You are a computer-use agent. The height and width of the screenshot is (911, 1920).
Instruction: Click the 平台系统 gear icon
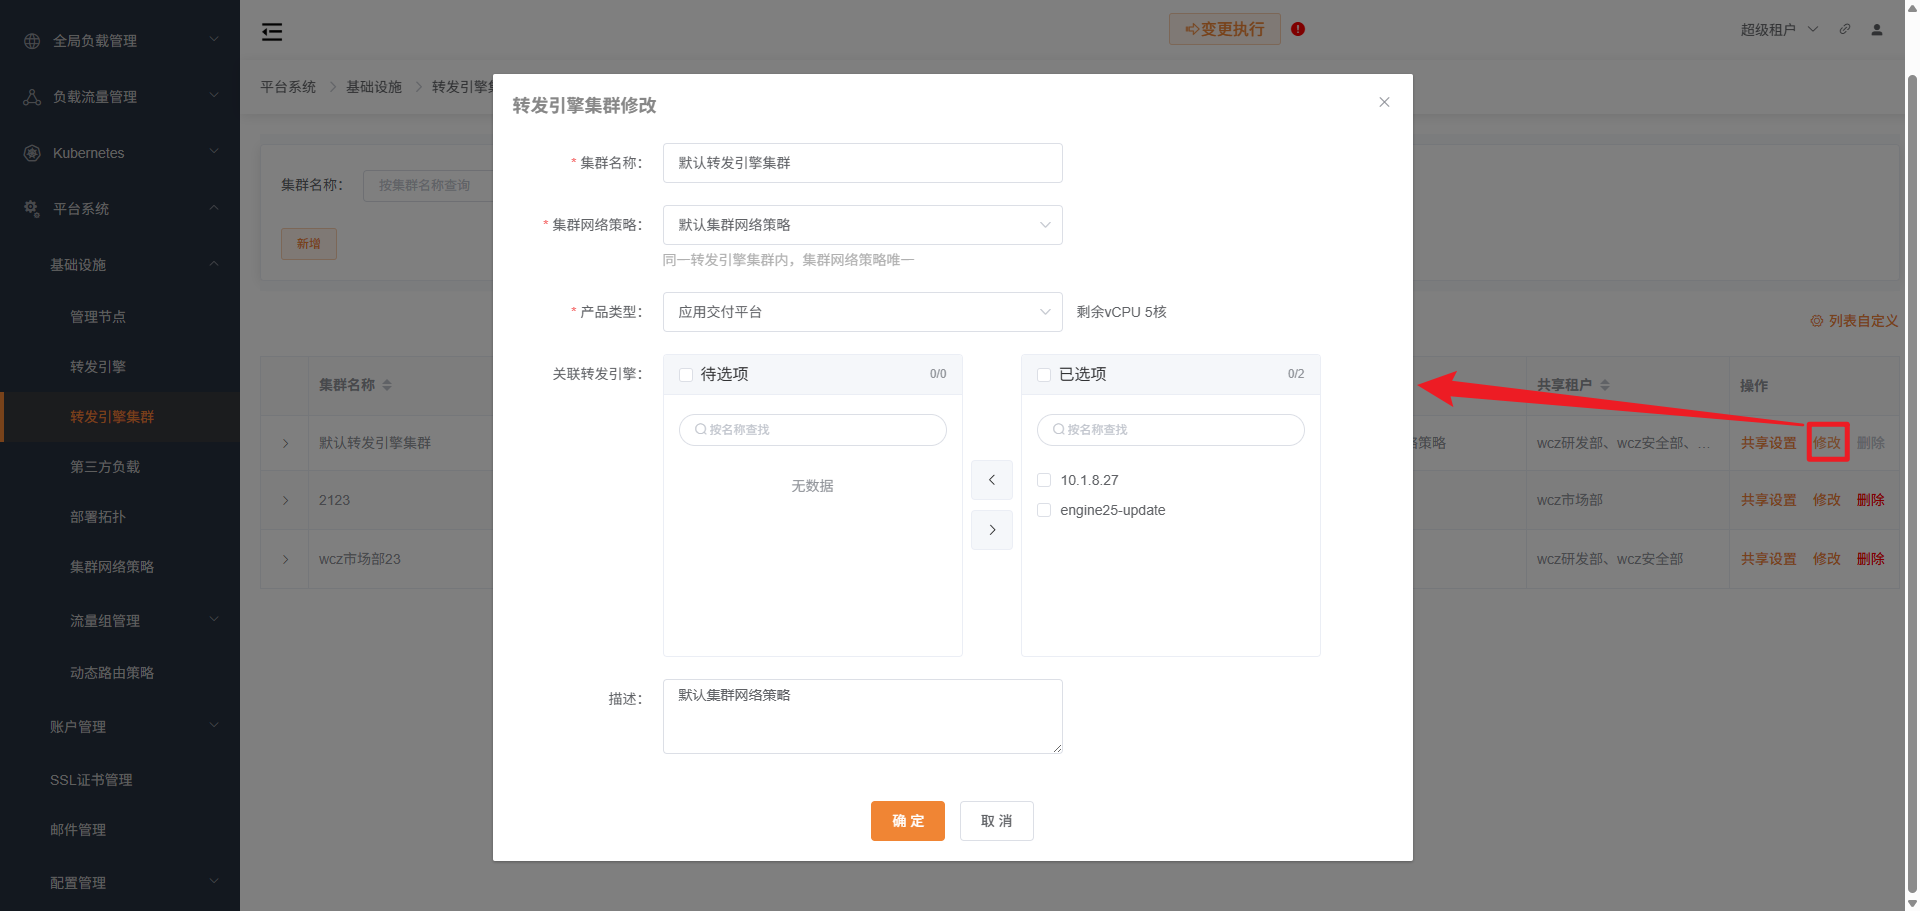(x=32, y=209)
